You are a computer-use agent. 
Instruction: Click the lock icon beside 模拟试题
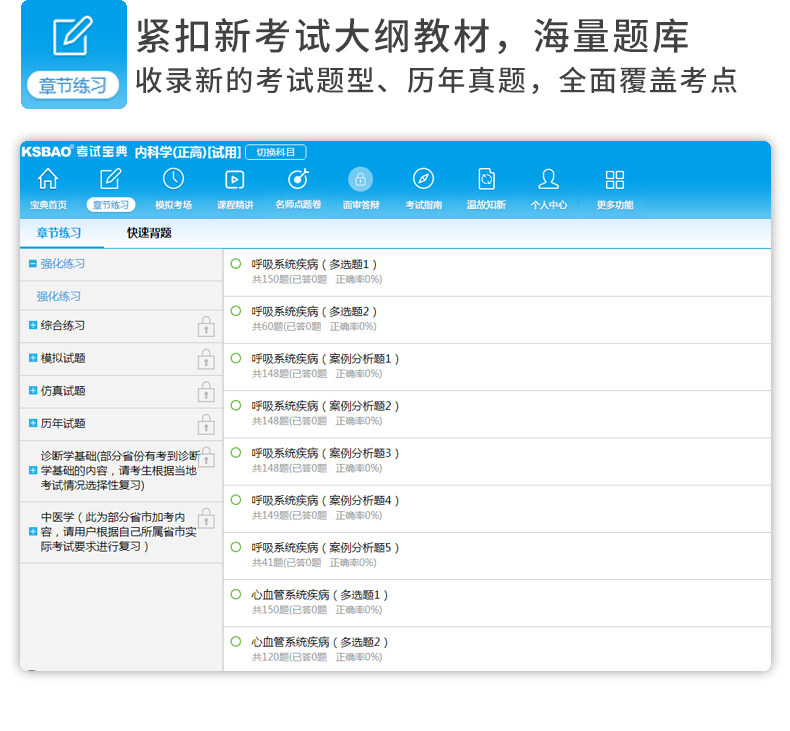tap(206, 359)
